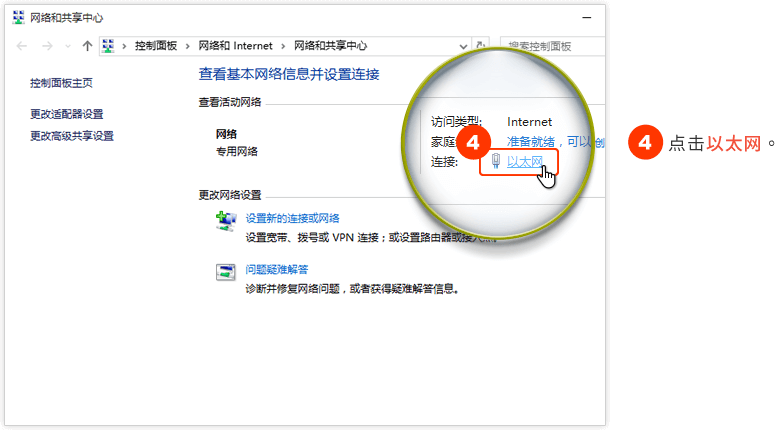Click the Forward arrow in the navigation bar

[x=47, y=46]
